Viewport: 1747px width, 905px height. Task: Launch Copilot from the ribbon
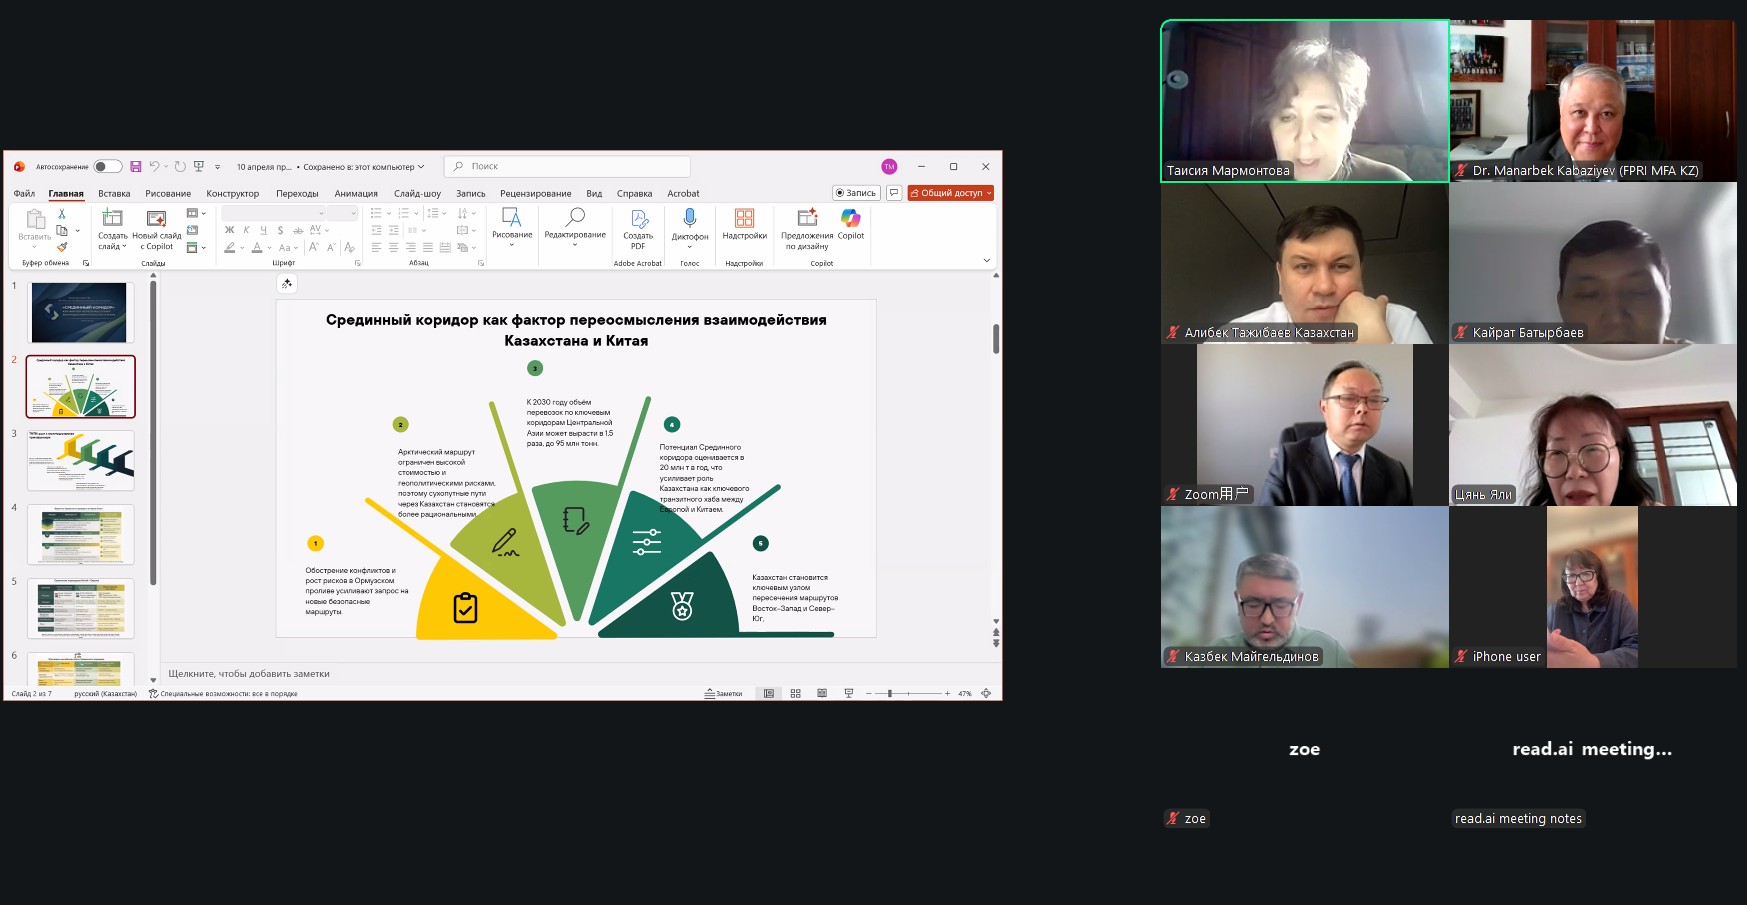point(850,219)
